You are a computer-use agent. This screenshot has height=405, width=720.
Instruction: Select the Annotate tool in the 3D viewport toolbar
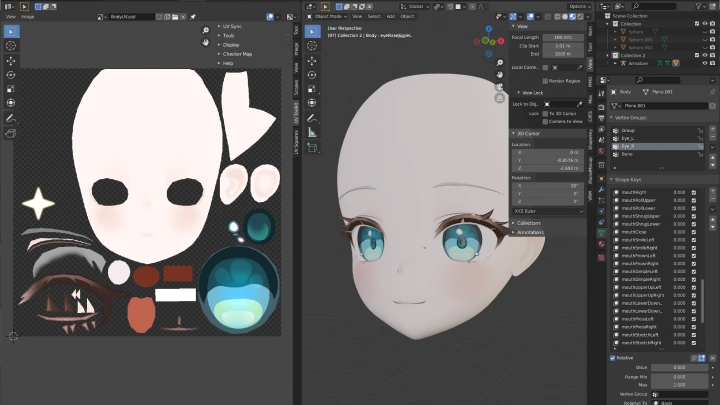click(312, 118)
